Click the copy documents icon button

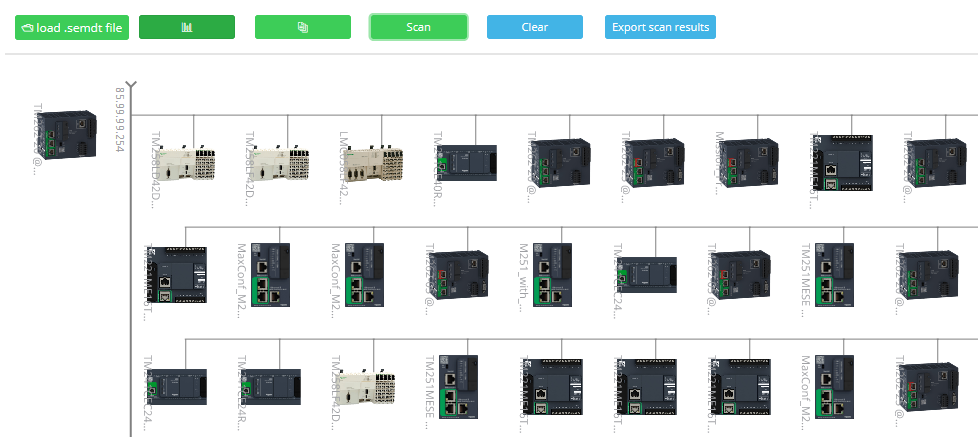point(303,27)
